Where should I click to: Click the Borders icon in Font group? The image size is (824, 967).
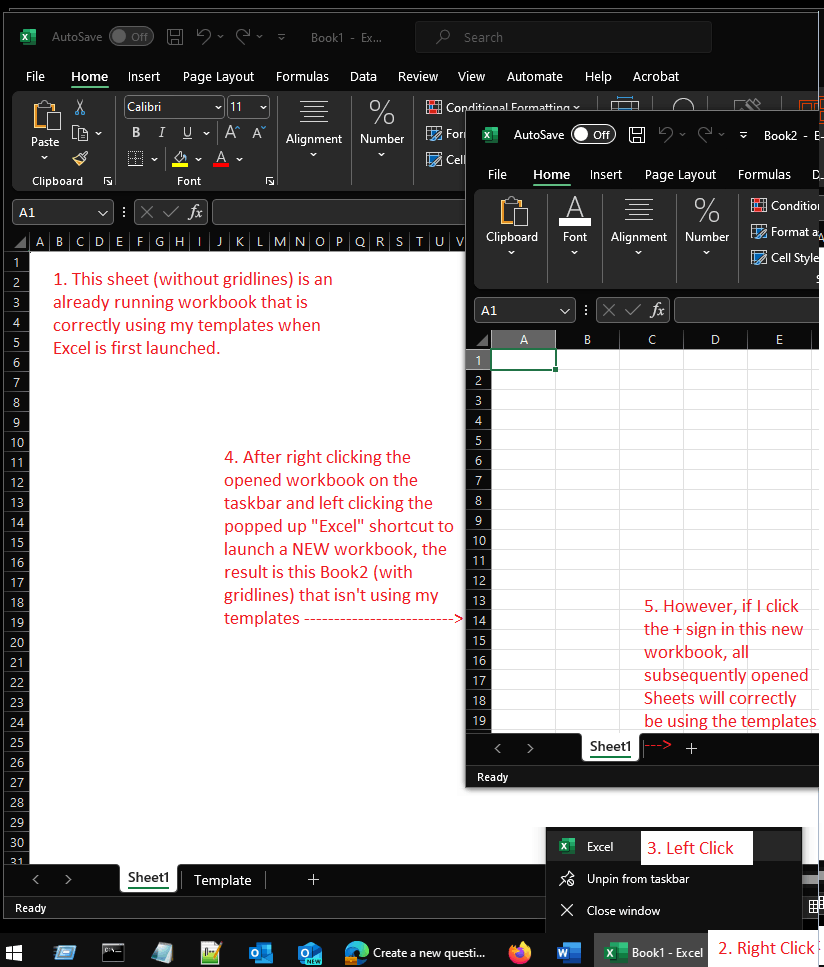135,158
